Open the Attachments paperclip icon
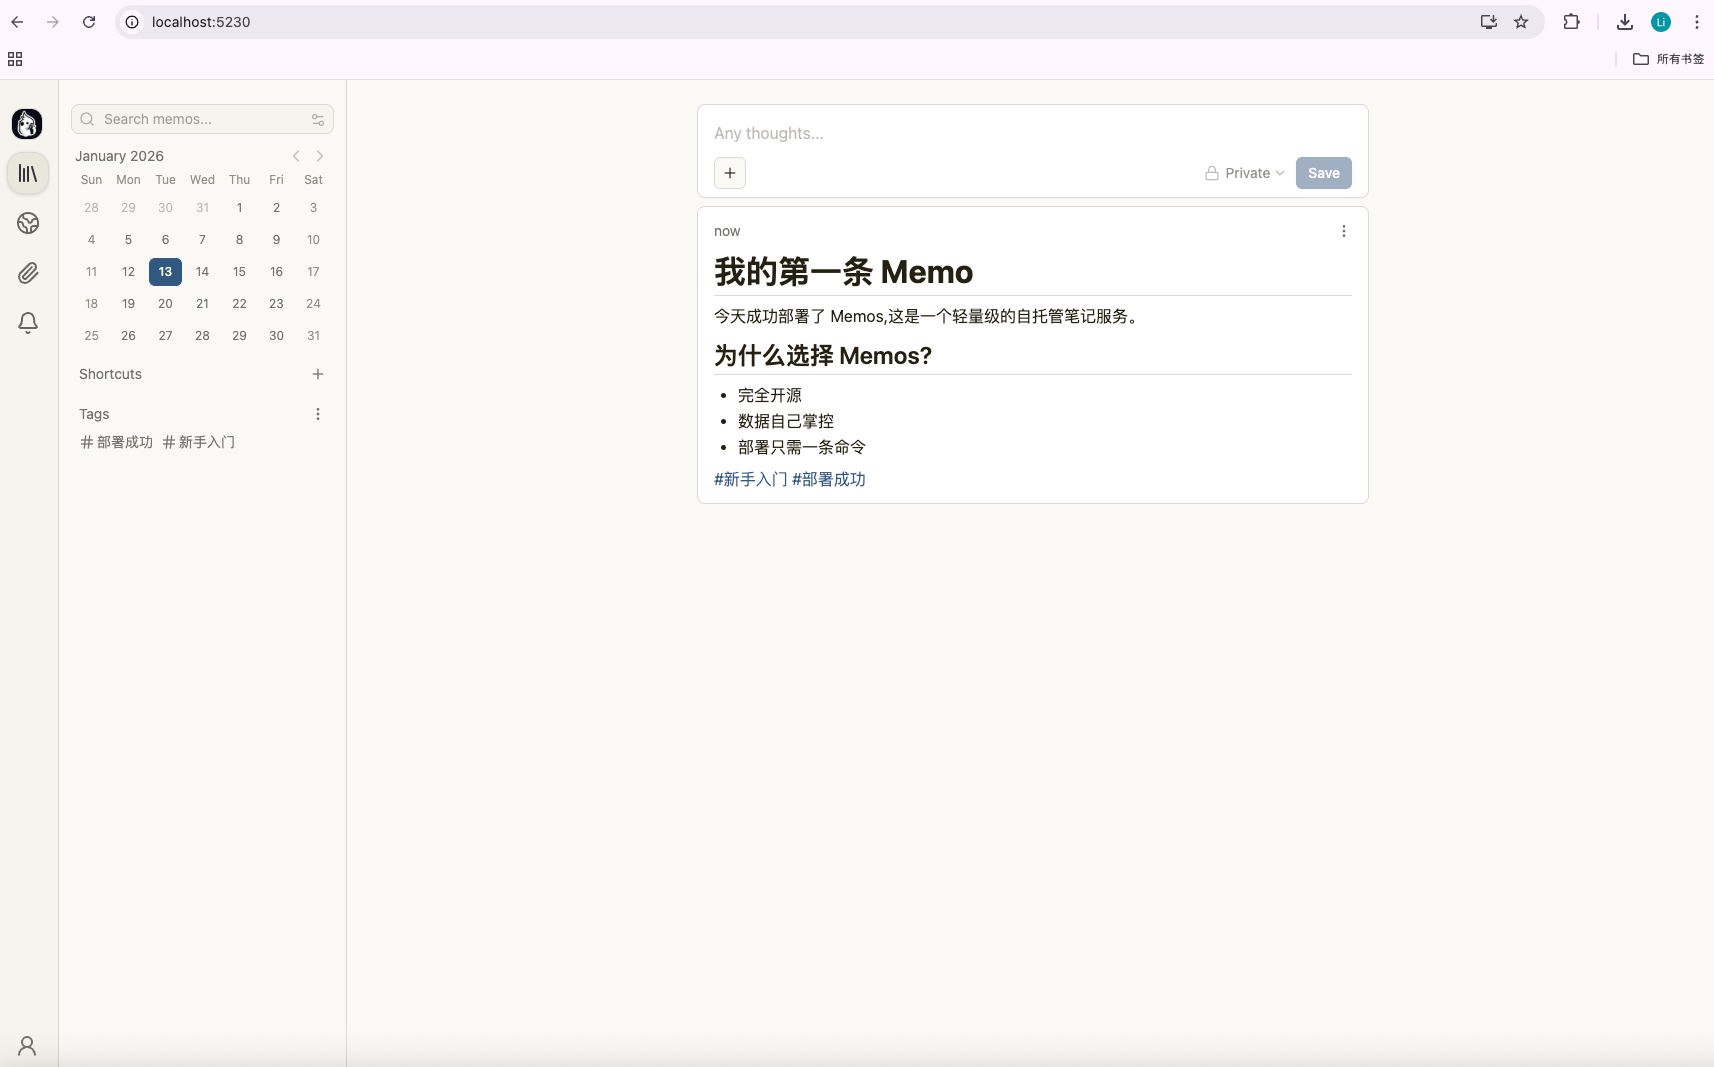Viewport: 1714px width, 1067px height. 28,273
